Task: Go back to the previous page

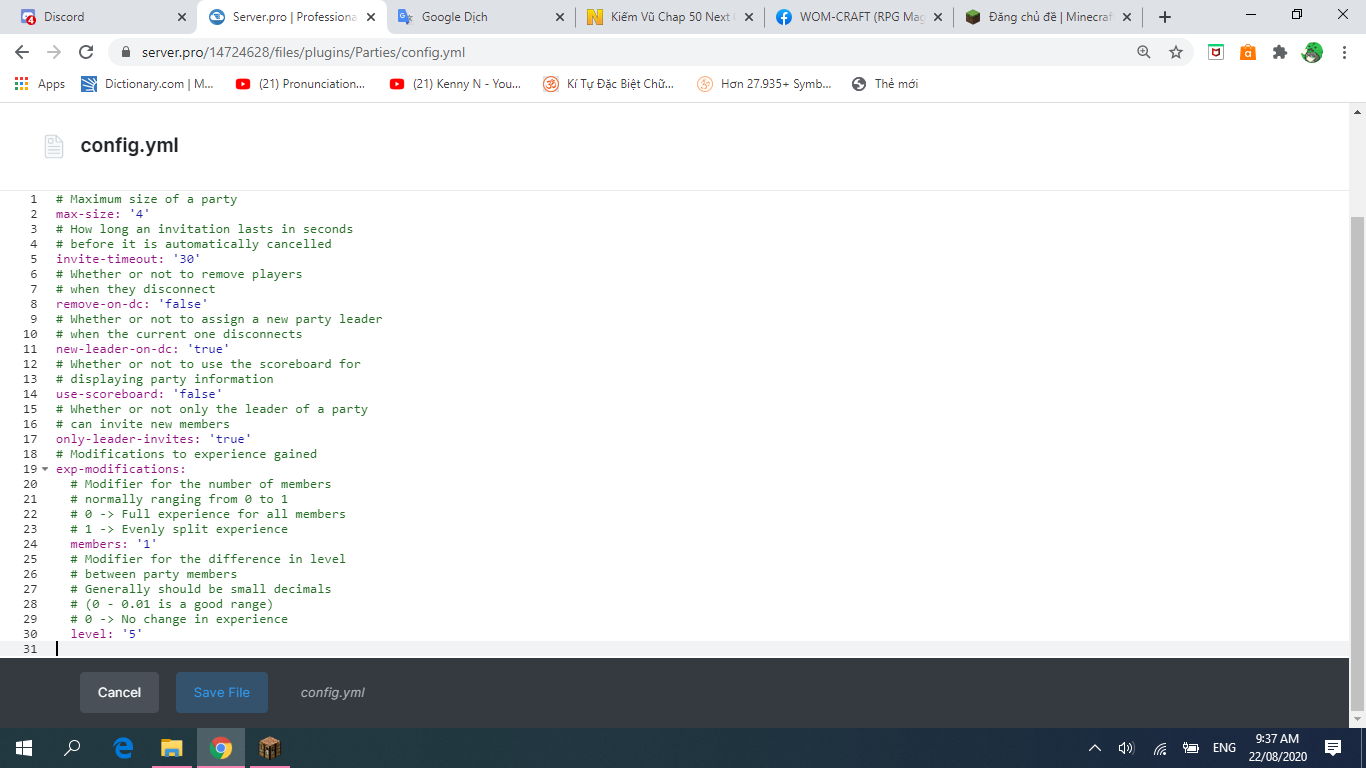Action: tap(22, 52)
